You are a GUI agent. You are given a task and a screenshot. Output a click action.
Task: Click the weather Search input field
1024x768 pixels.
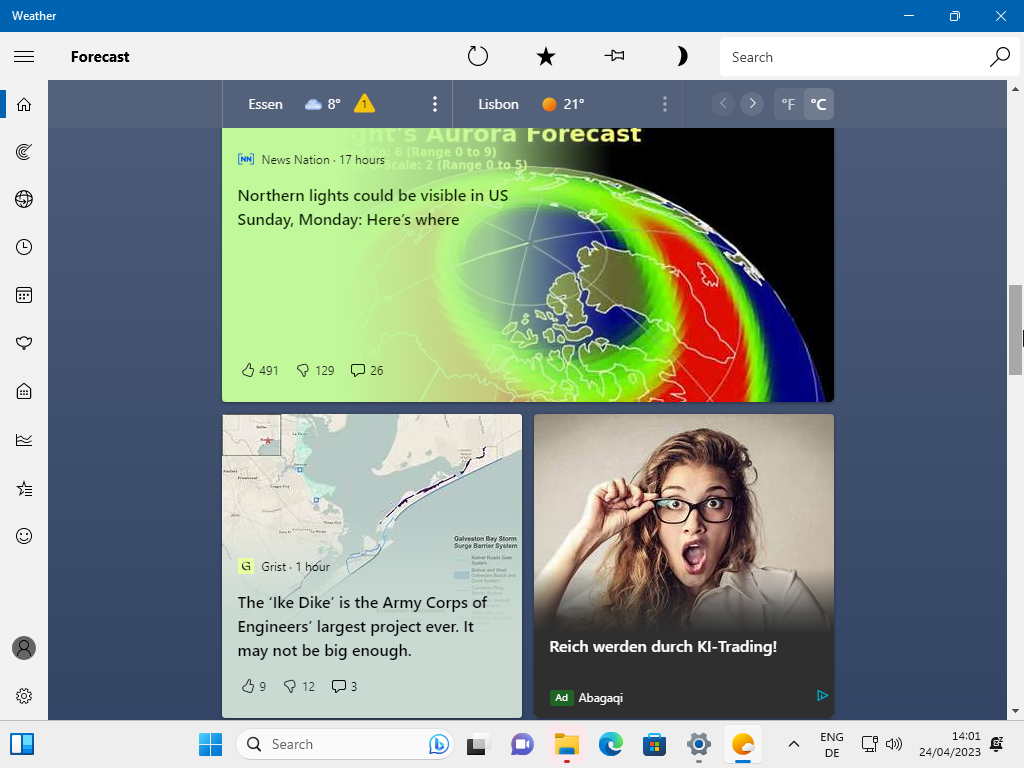point(855,57)
